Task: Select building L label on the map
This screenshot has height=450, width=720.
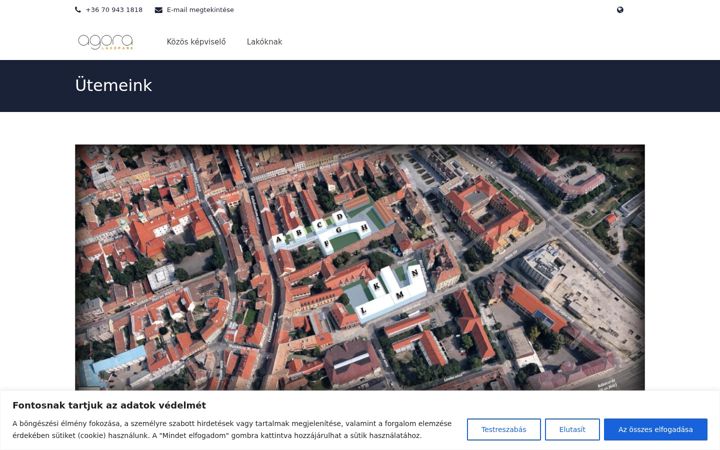Action: click(x=363, y=311)
